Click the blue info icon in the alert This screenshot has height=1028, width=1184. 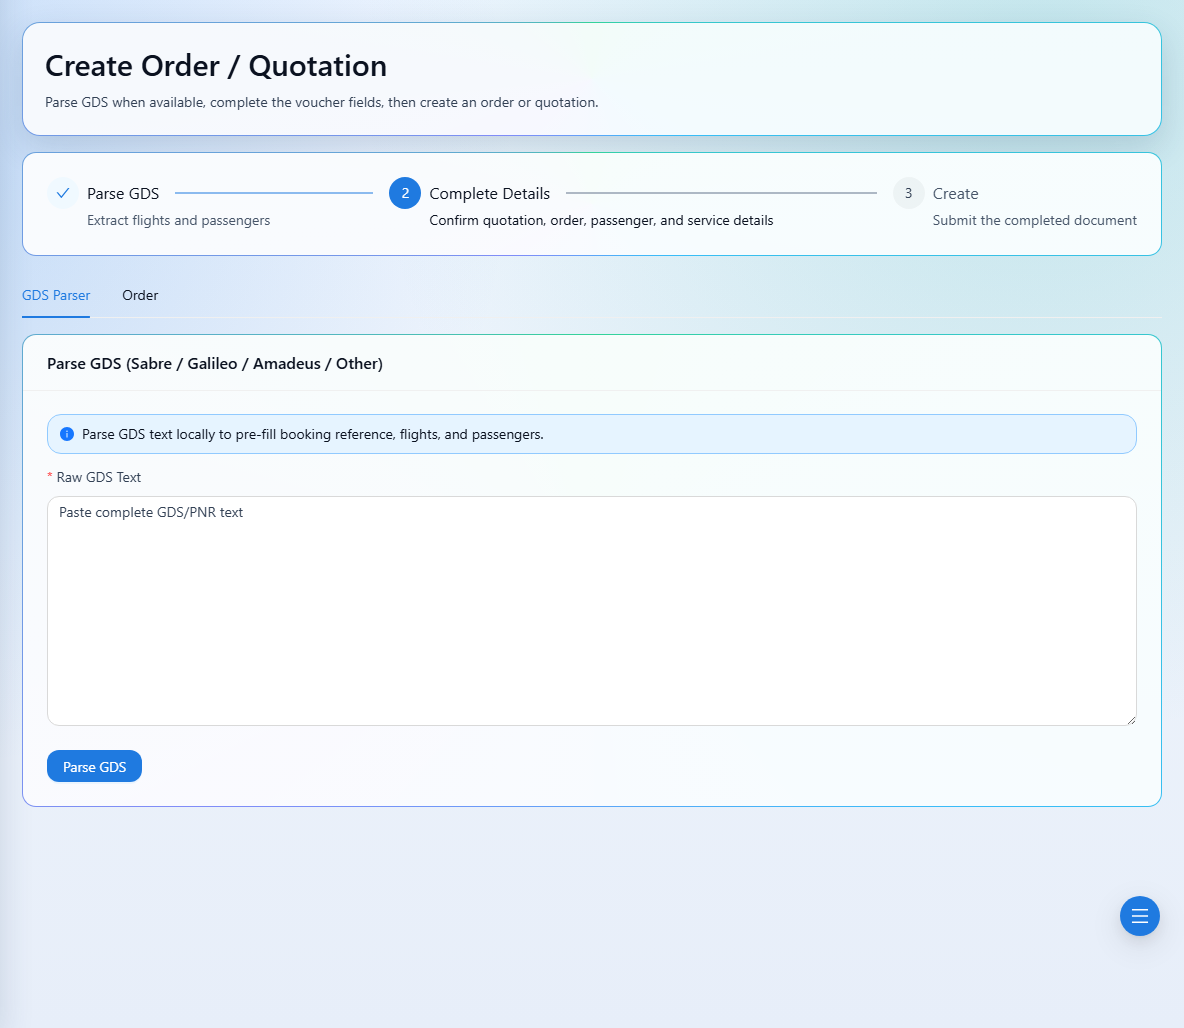[66, 434]
